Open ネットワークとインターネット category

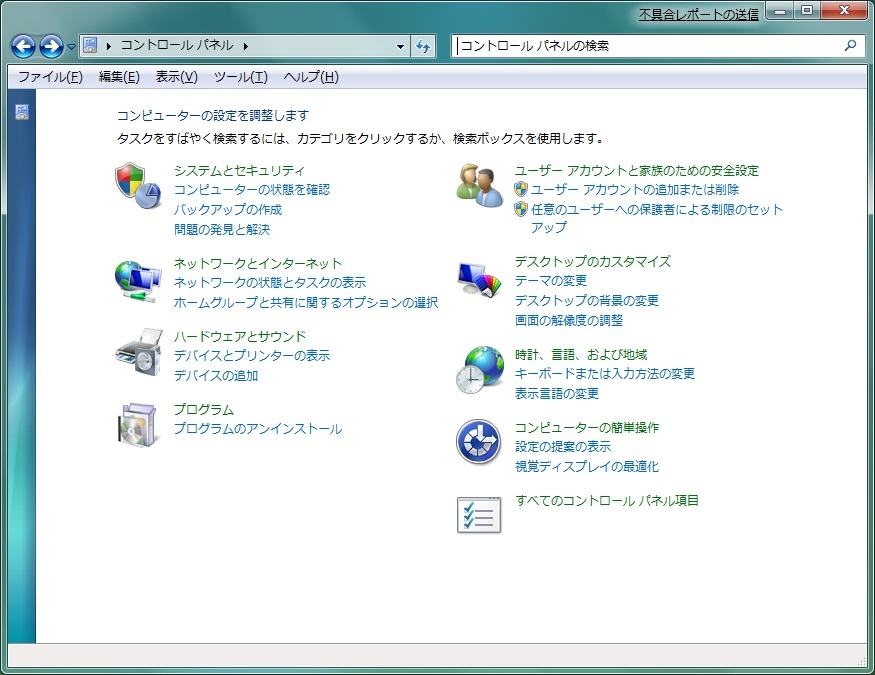[258, 263]
